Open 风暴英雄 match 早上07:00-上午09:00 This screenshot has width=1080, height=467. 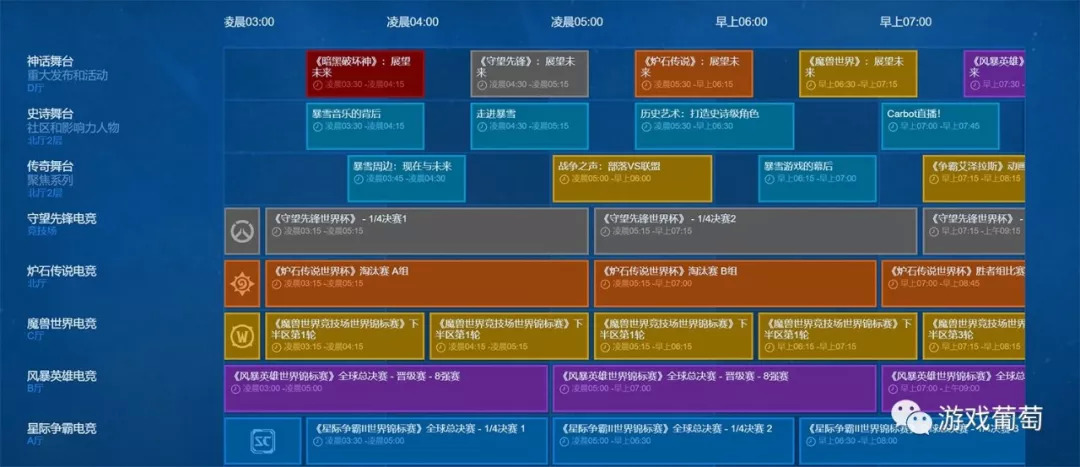(x=953, y=388)
